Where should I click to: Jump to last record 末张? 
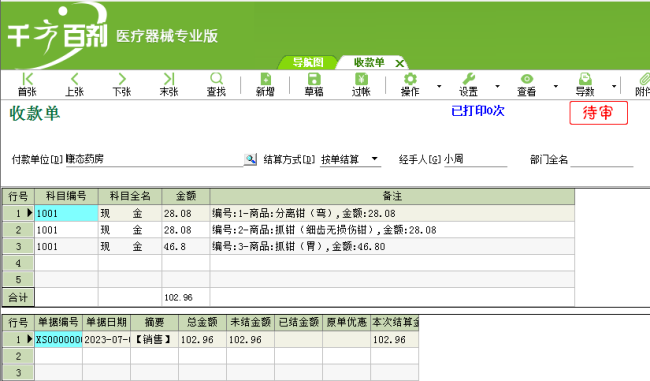[x=169, y=85]
